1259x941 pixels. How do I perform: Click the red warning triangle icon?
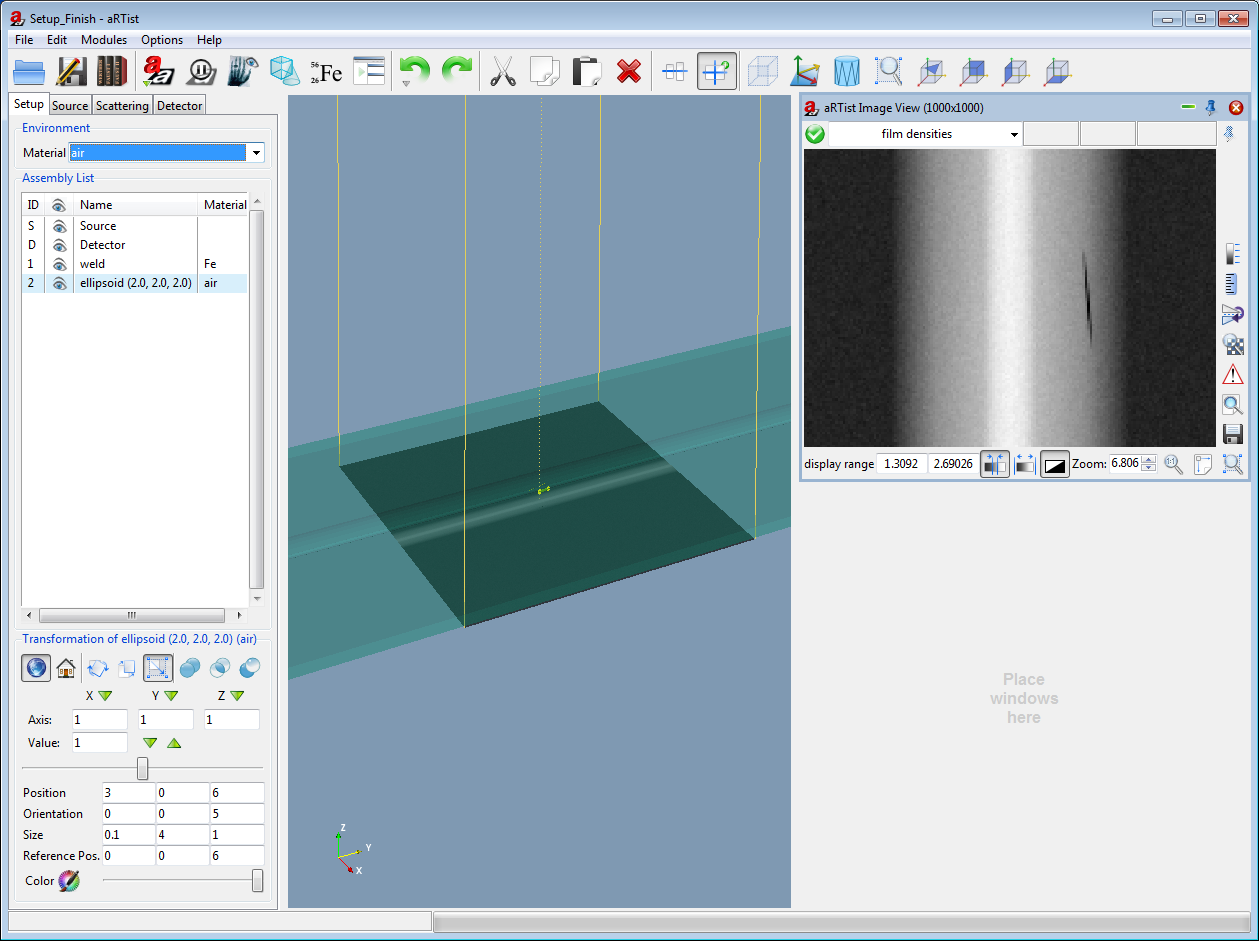tap(1233, 375)
